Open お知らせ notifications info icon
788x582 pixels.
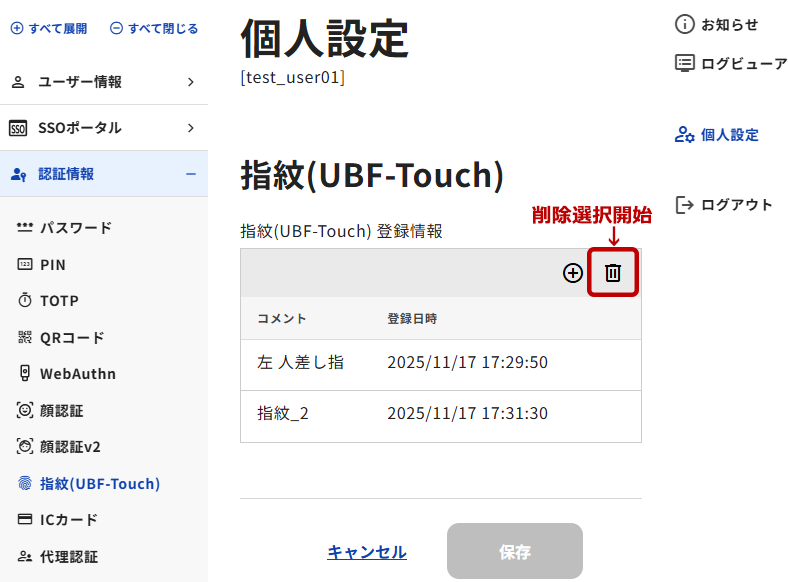pyautogui.click(x=685, y=24)
